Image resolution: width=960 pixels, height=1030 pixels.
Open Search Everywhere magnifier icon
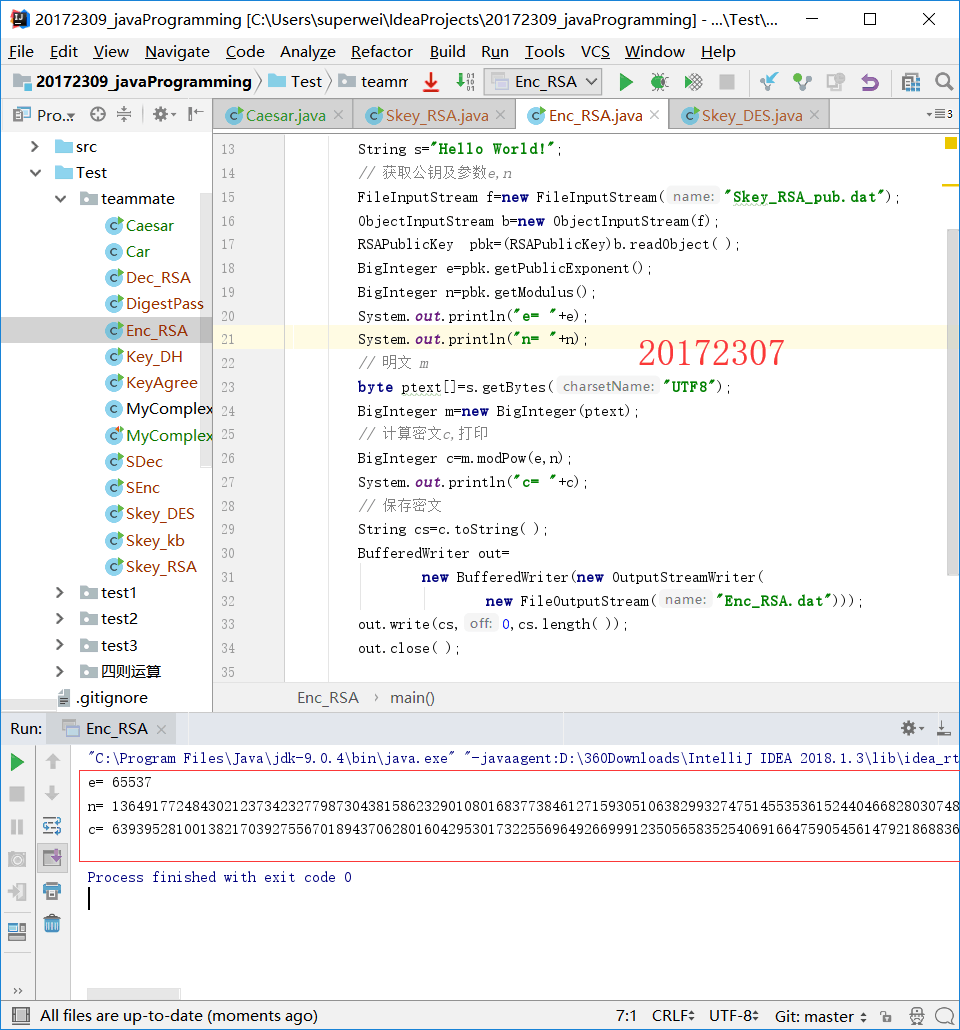(x=944, y=82)
